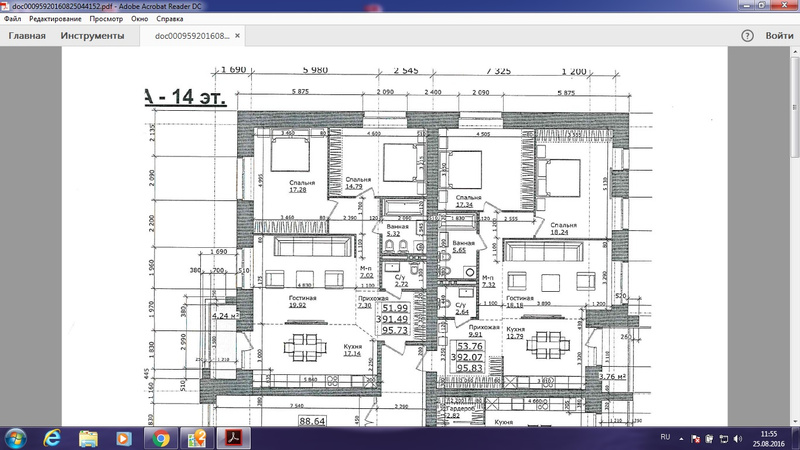This screenshot has height=450, width=800.
Task: Click the top dimension '5 980'
Action: click(x=315, y=70)
